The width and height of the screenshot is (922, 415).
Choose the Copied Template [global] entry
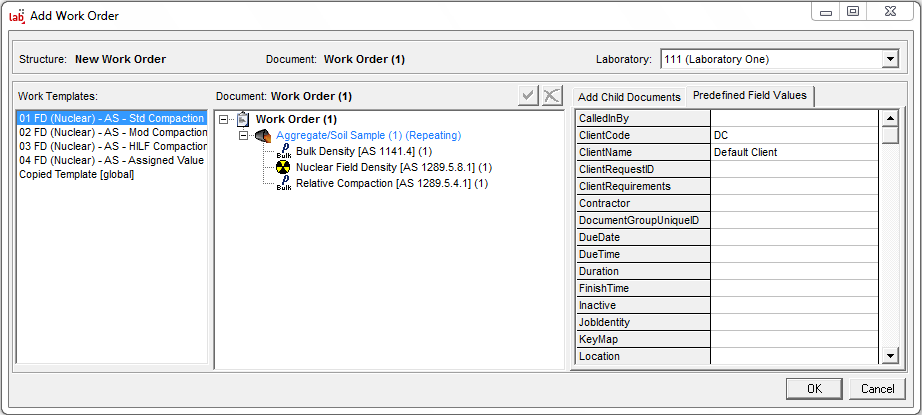[x=76, y=174]
